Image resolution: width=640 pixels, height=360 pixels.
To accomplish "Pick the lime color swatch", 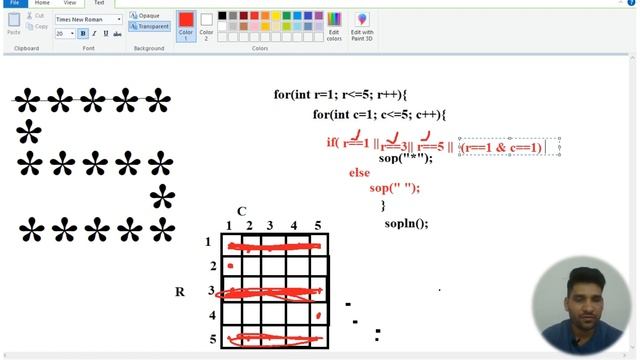I will 287,27.
